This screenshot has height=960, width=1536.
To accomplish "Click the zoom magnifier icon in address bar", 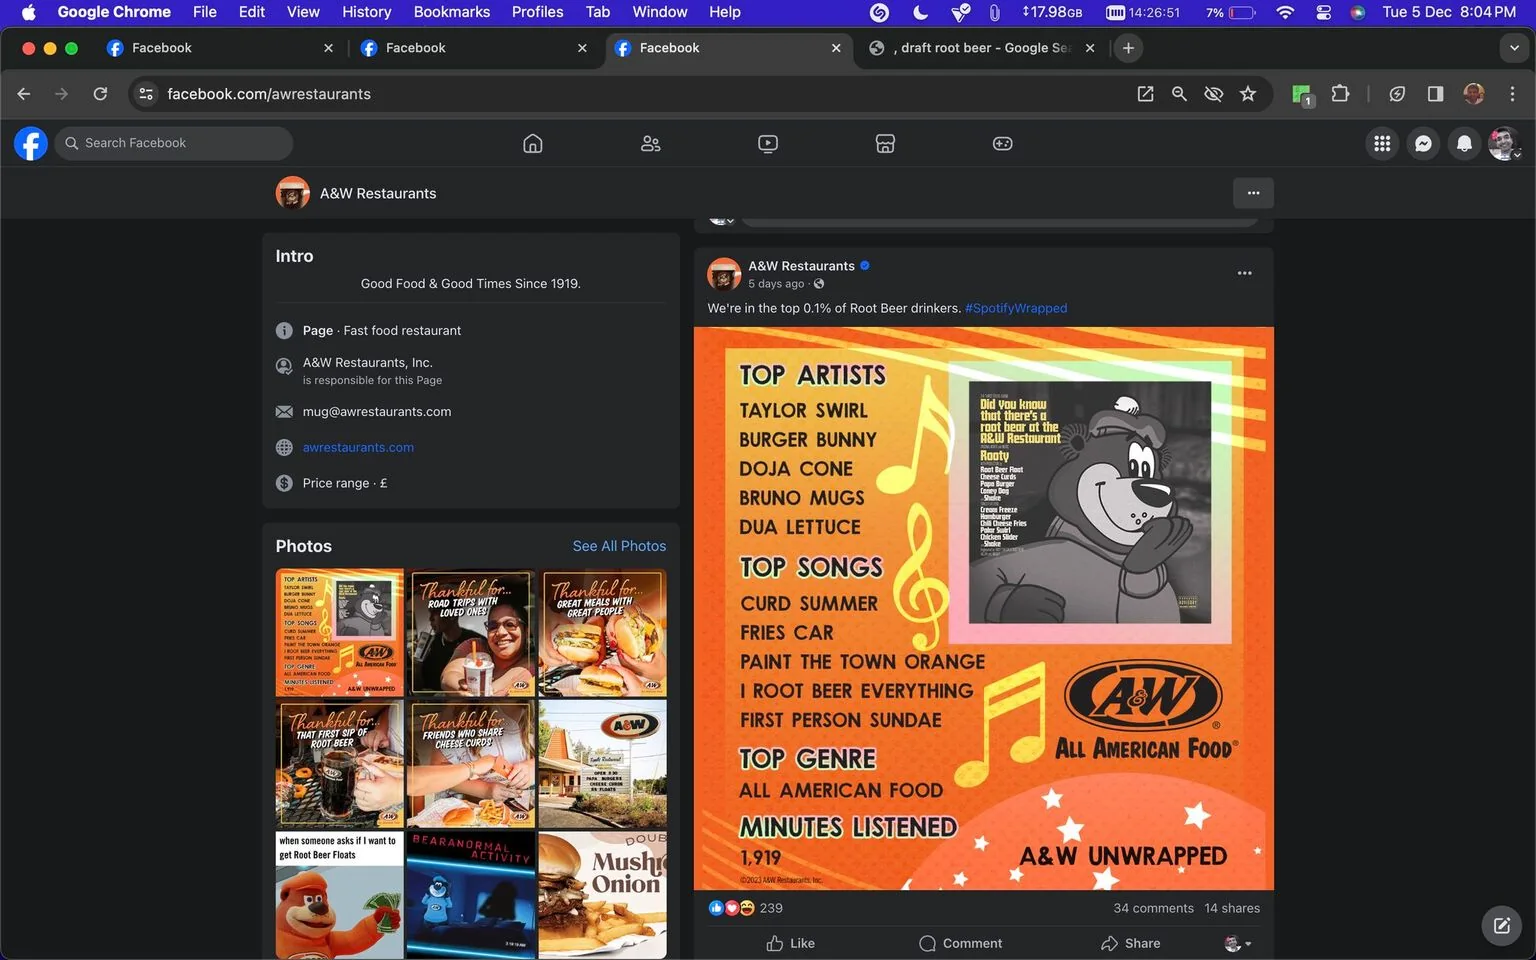I will 1179,93.
